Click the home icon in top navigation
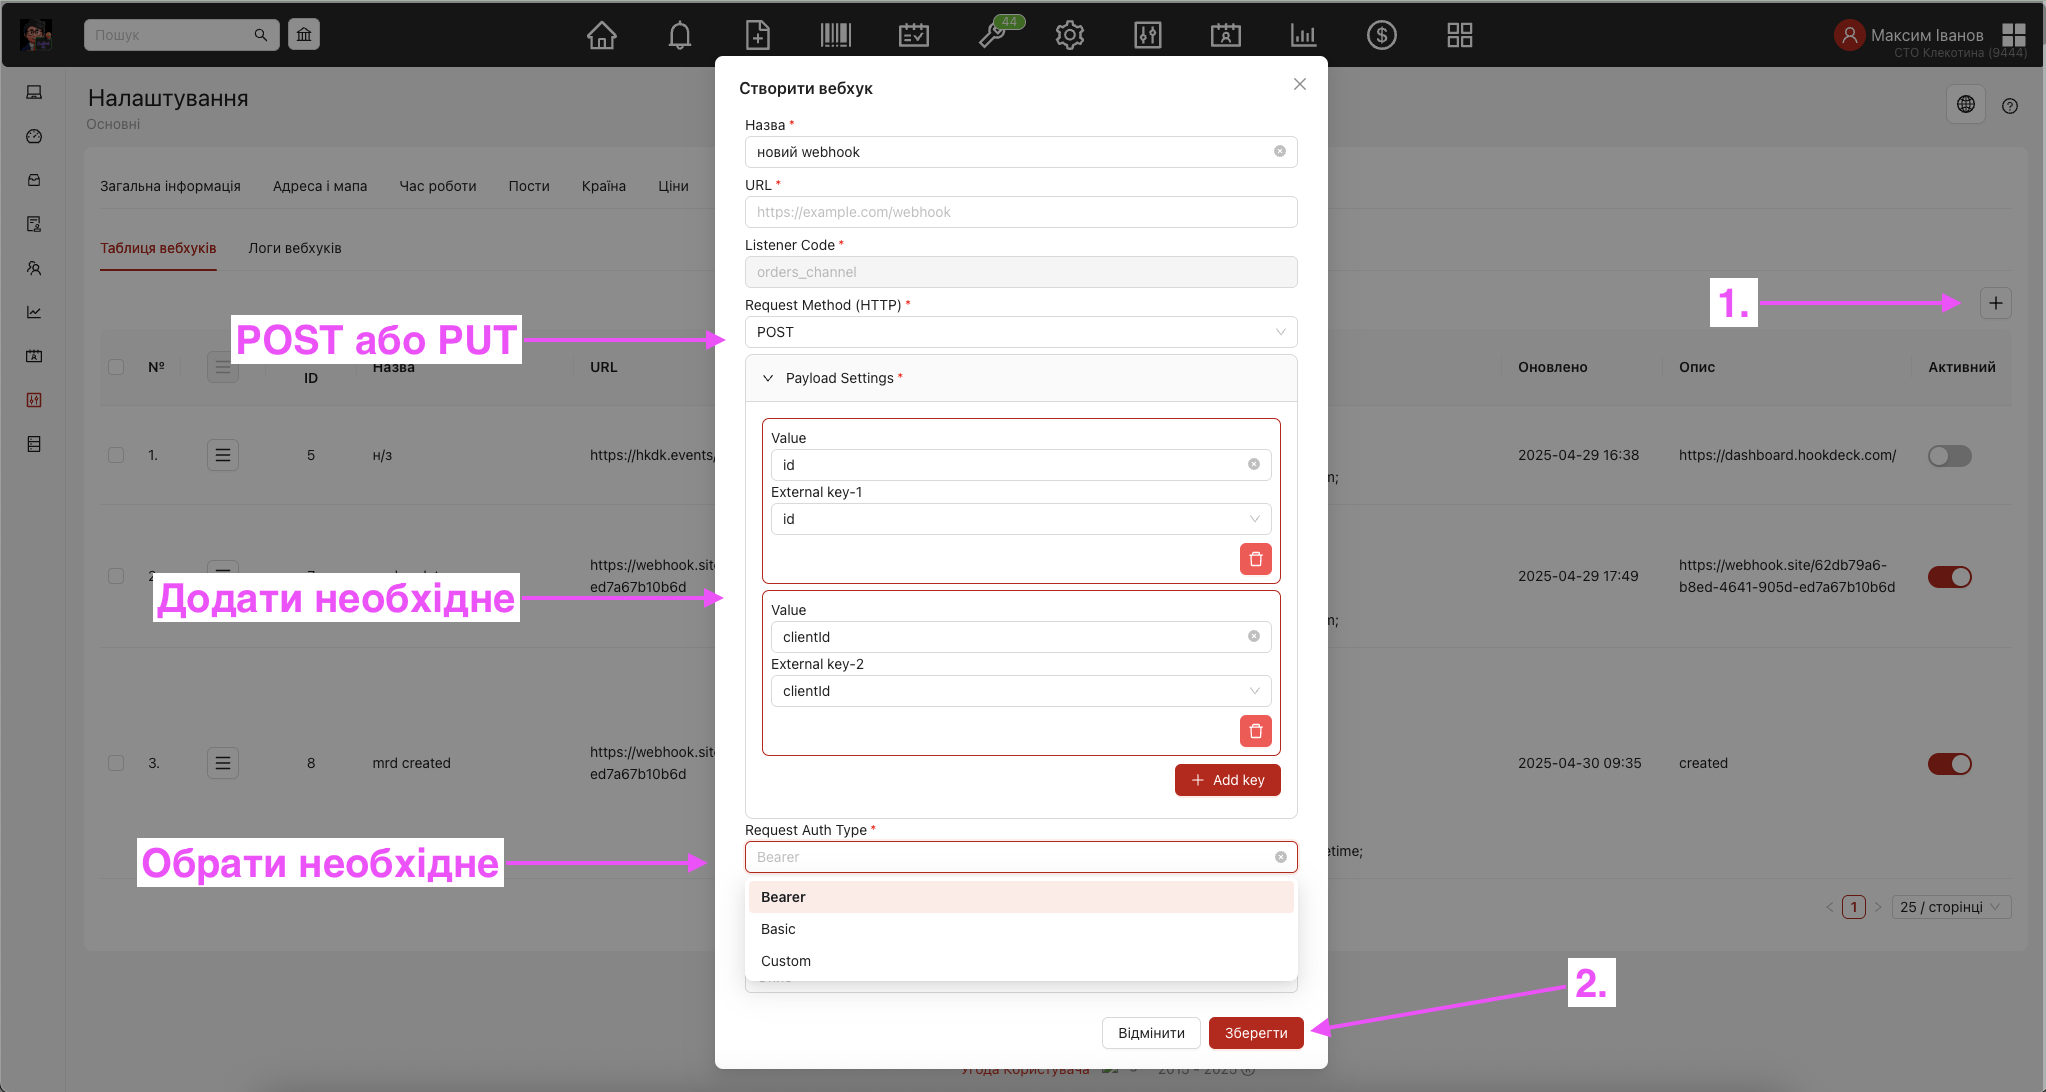Viewport: 2046px width, 1092px height. (601, 35)
